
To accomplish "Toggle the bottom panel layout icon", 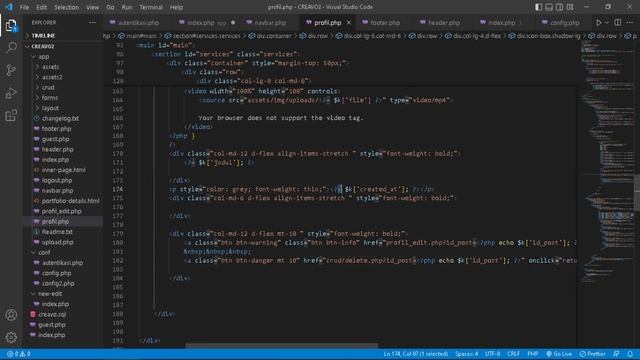I will [x=549, y=7].
